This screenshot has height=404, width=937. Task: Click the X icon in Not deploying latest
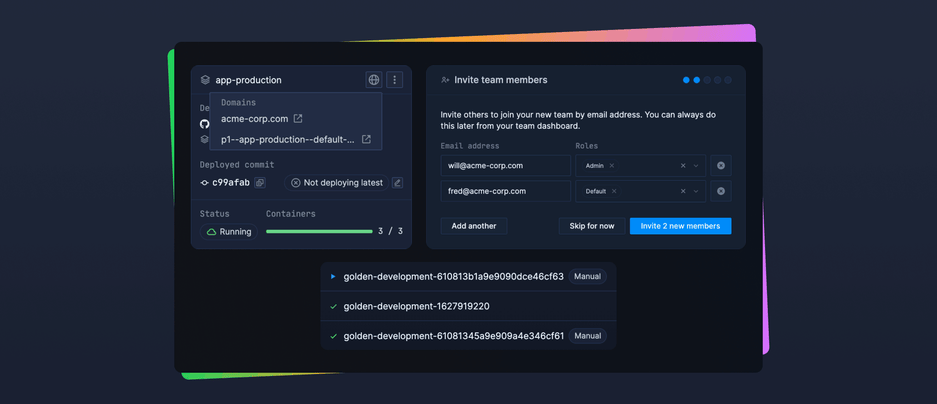pyautogui.click(x=295, y=183)
